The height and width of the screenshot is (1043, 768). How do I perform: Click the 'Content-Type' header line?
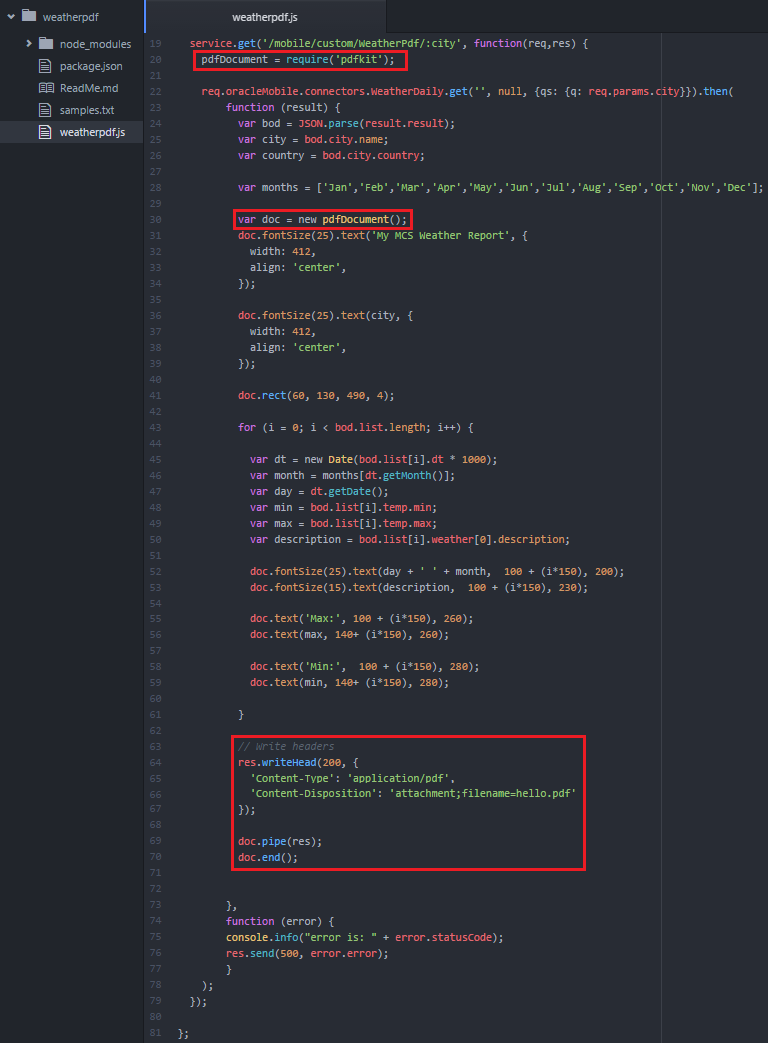(x=352, y=778)
